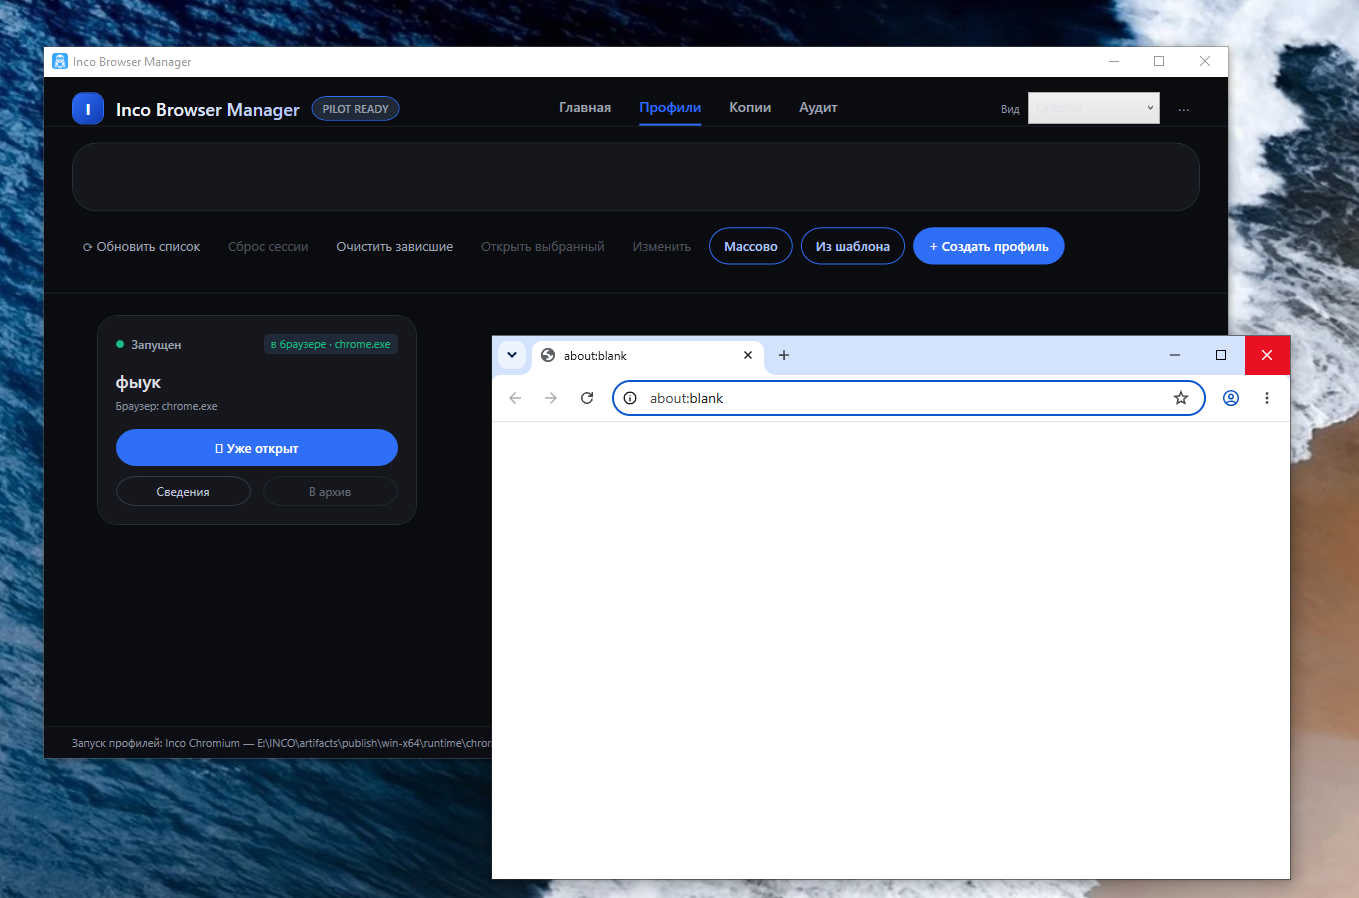Click the Уже открыт button on фыук card
This screenshot has height=898, width=1359.
point(257,448)
